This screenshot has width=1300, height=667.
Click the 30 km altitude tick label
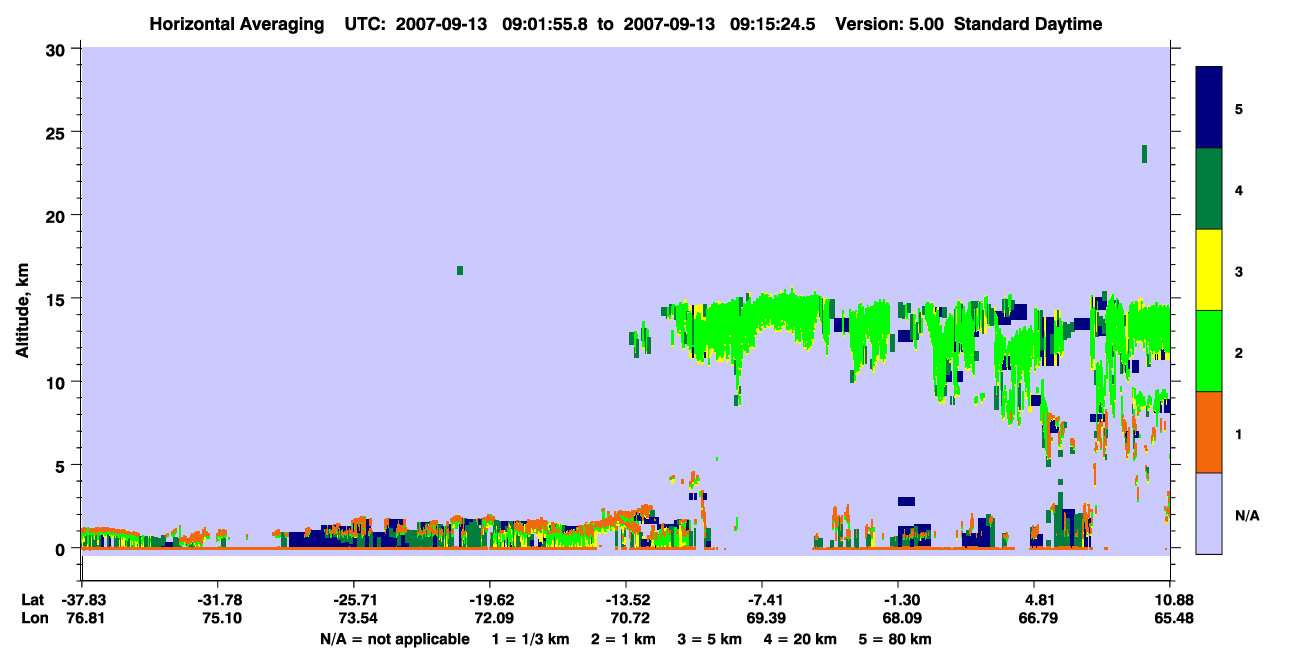pos(58,49)
